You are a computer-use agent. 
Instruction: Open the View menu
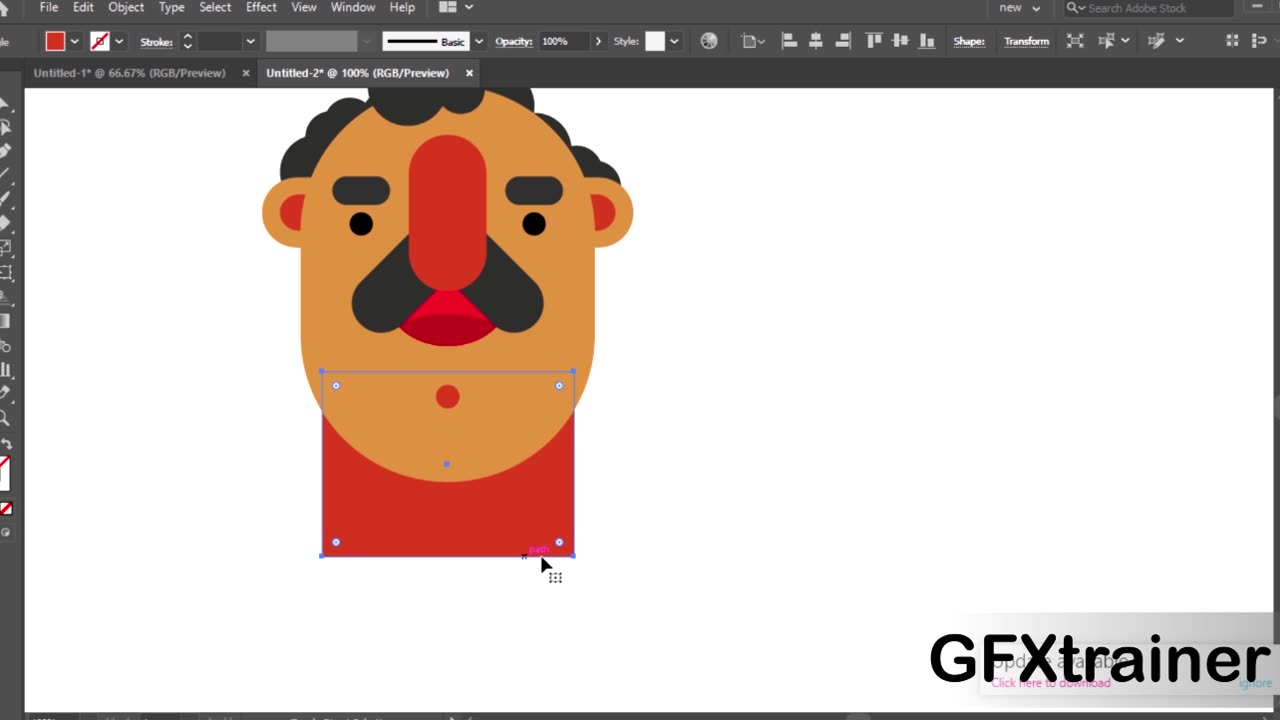click(304, 7)
